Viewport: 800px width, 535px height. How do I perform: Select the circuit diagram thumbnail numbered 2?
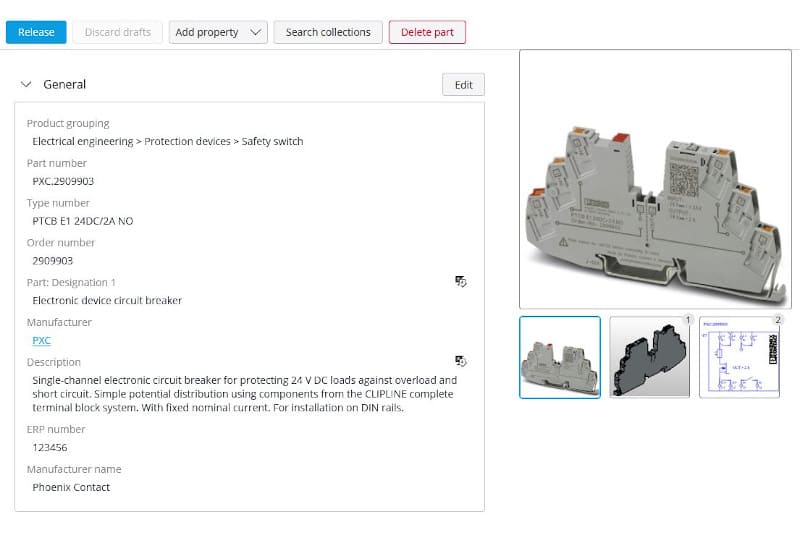click(740, 357)
